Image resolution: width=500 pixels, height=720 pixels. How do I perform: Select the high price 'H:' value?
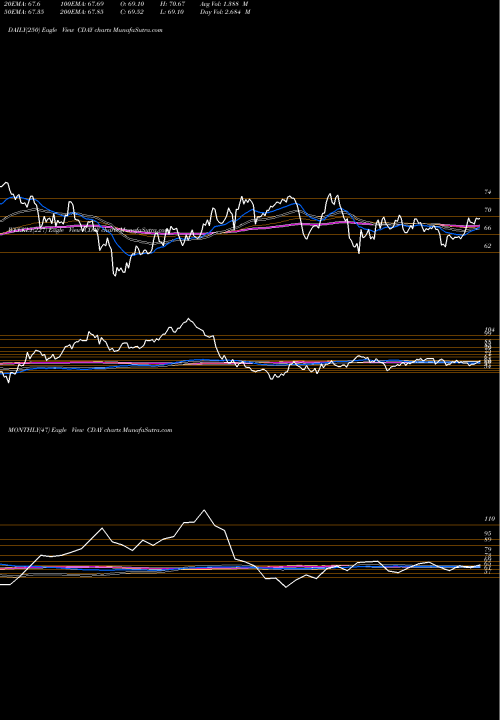(172, 4)
